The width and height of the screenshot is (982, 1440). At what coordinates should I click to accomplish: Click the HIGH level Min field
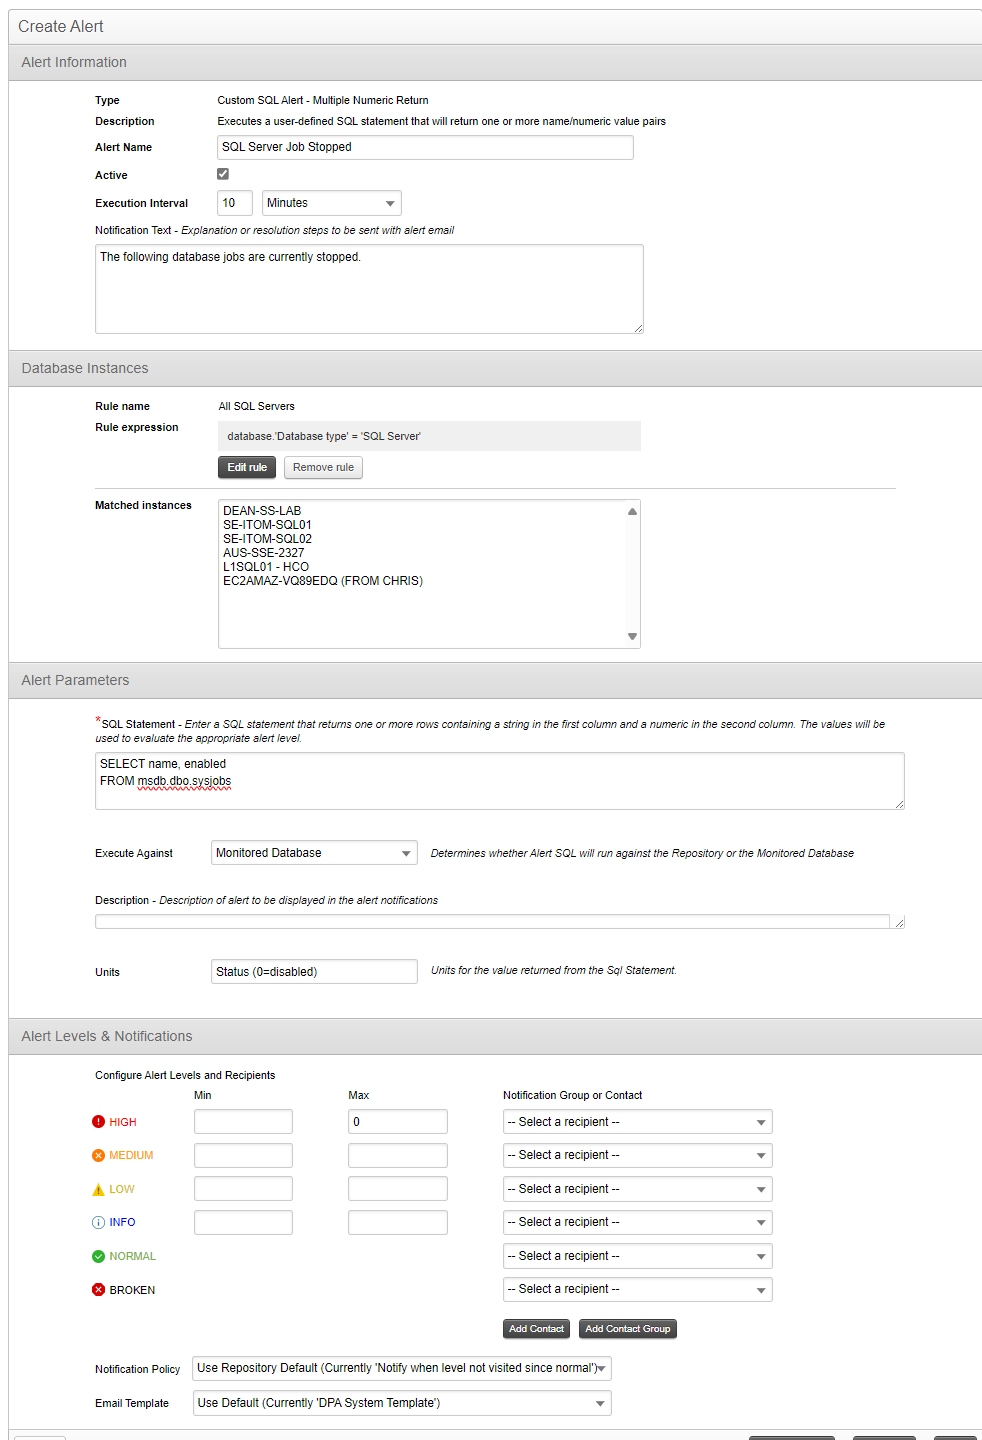pos(243,1122)
